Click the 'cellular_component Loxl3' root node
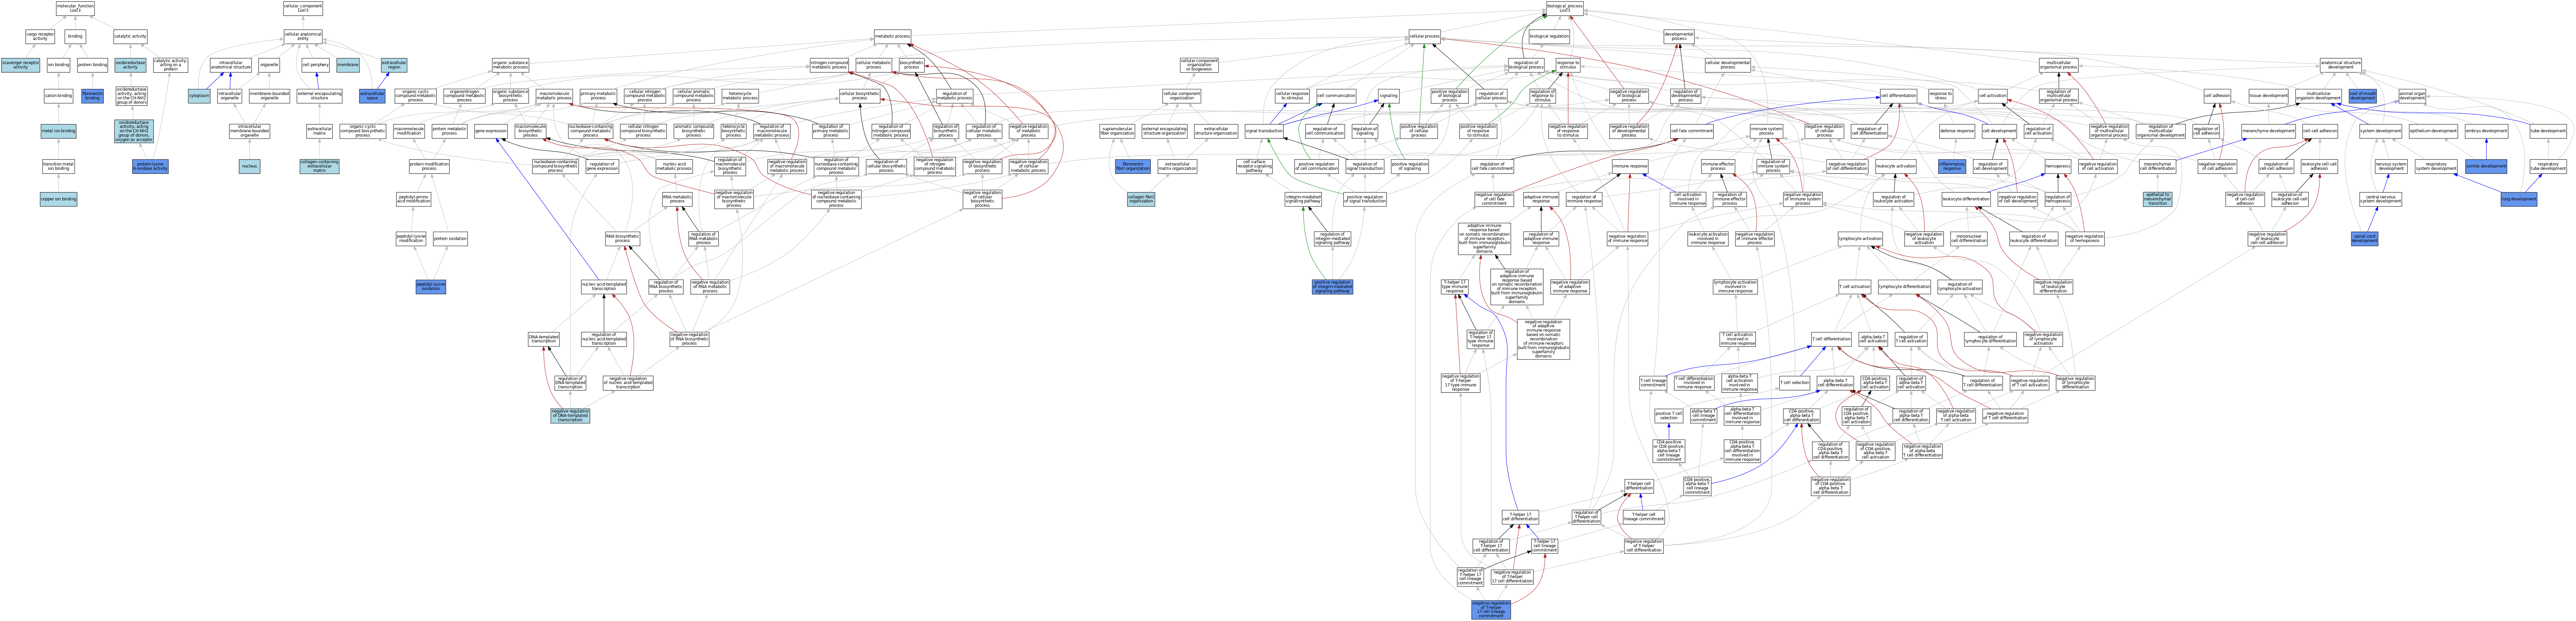 coord(303,8)
